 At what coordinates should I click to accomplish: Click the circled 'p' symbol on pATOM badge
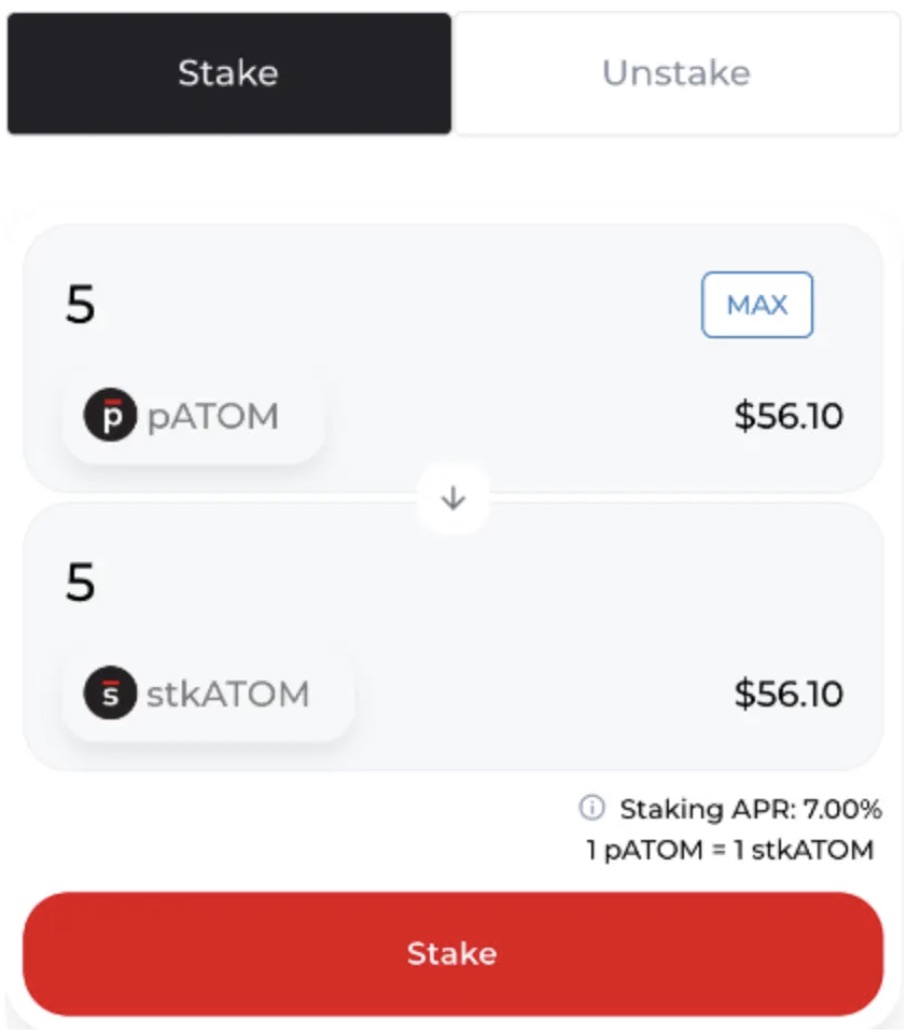pyautogui.click(x=110, y=416)
